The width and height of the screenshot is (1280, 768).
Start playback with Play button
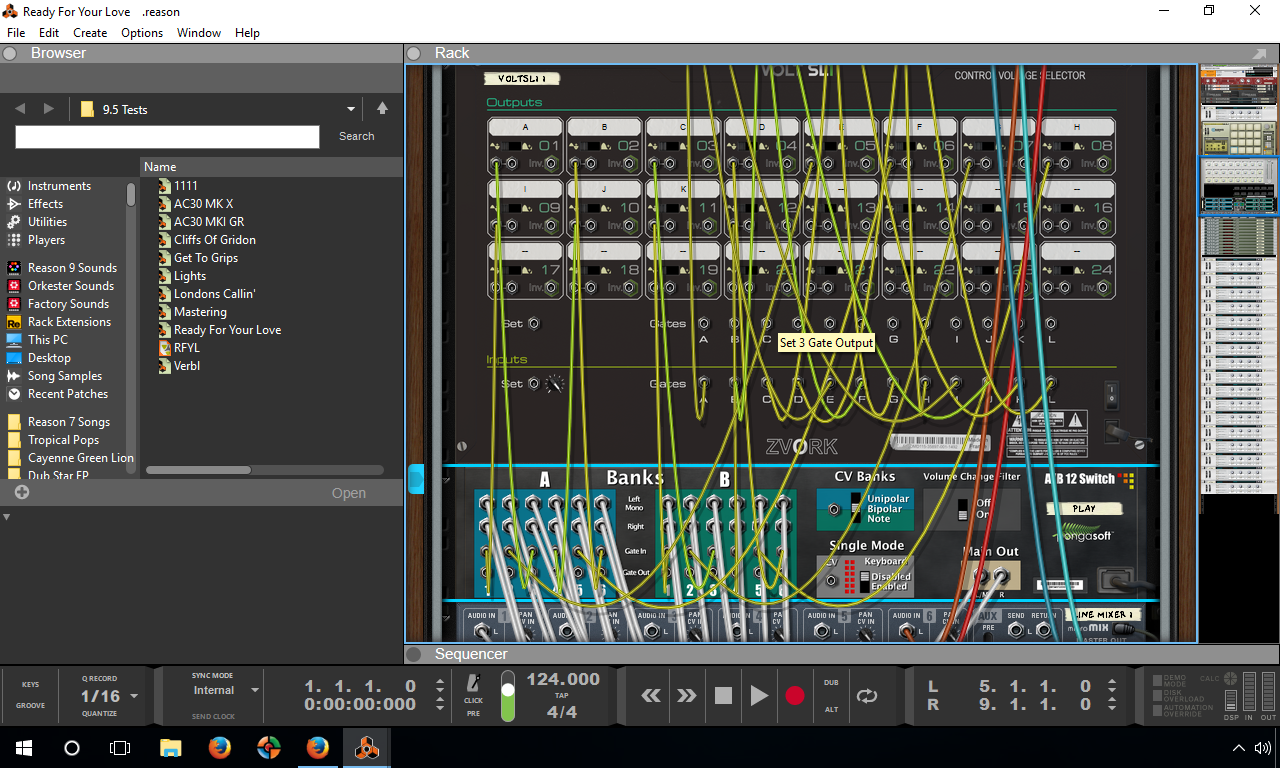(759, 696)
